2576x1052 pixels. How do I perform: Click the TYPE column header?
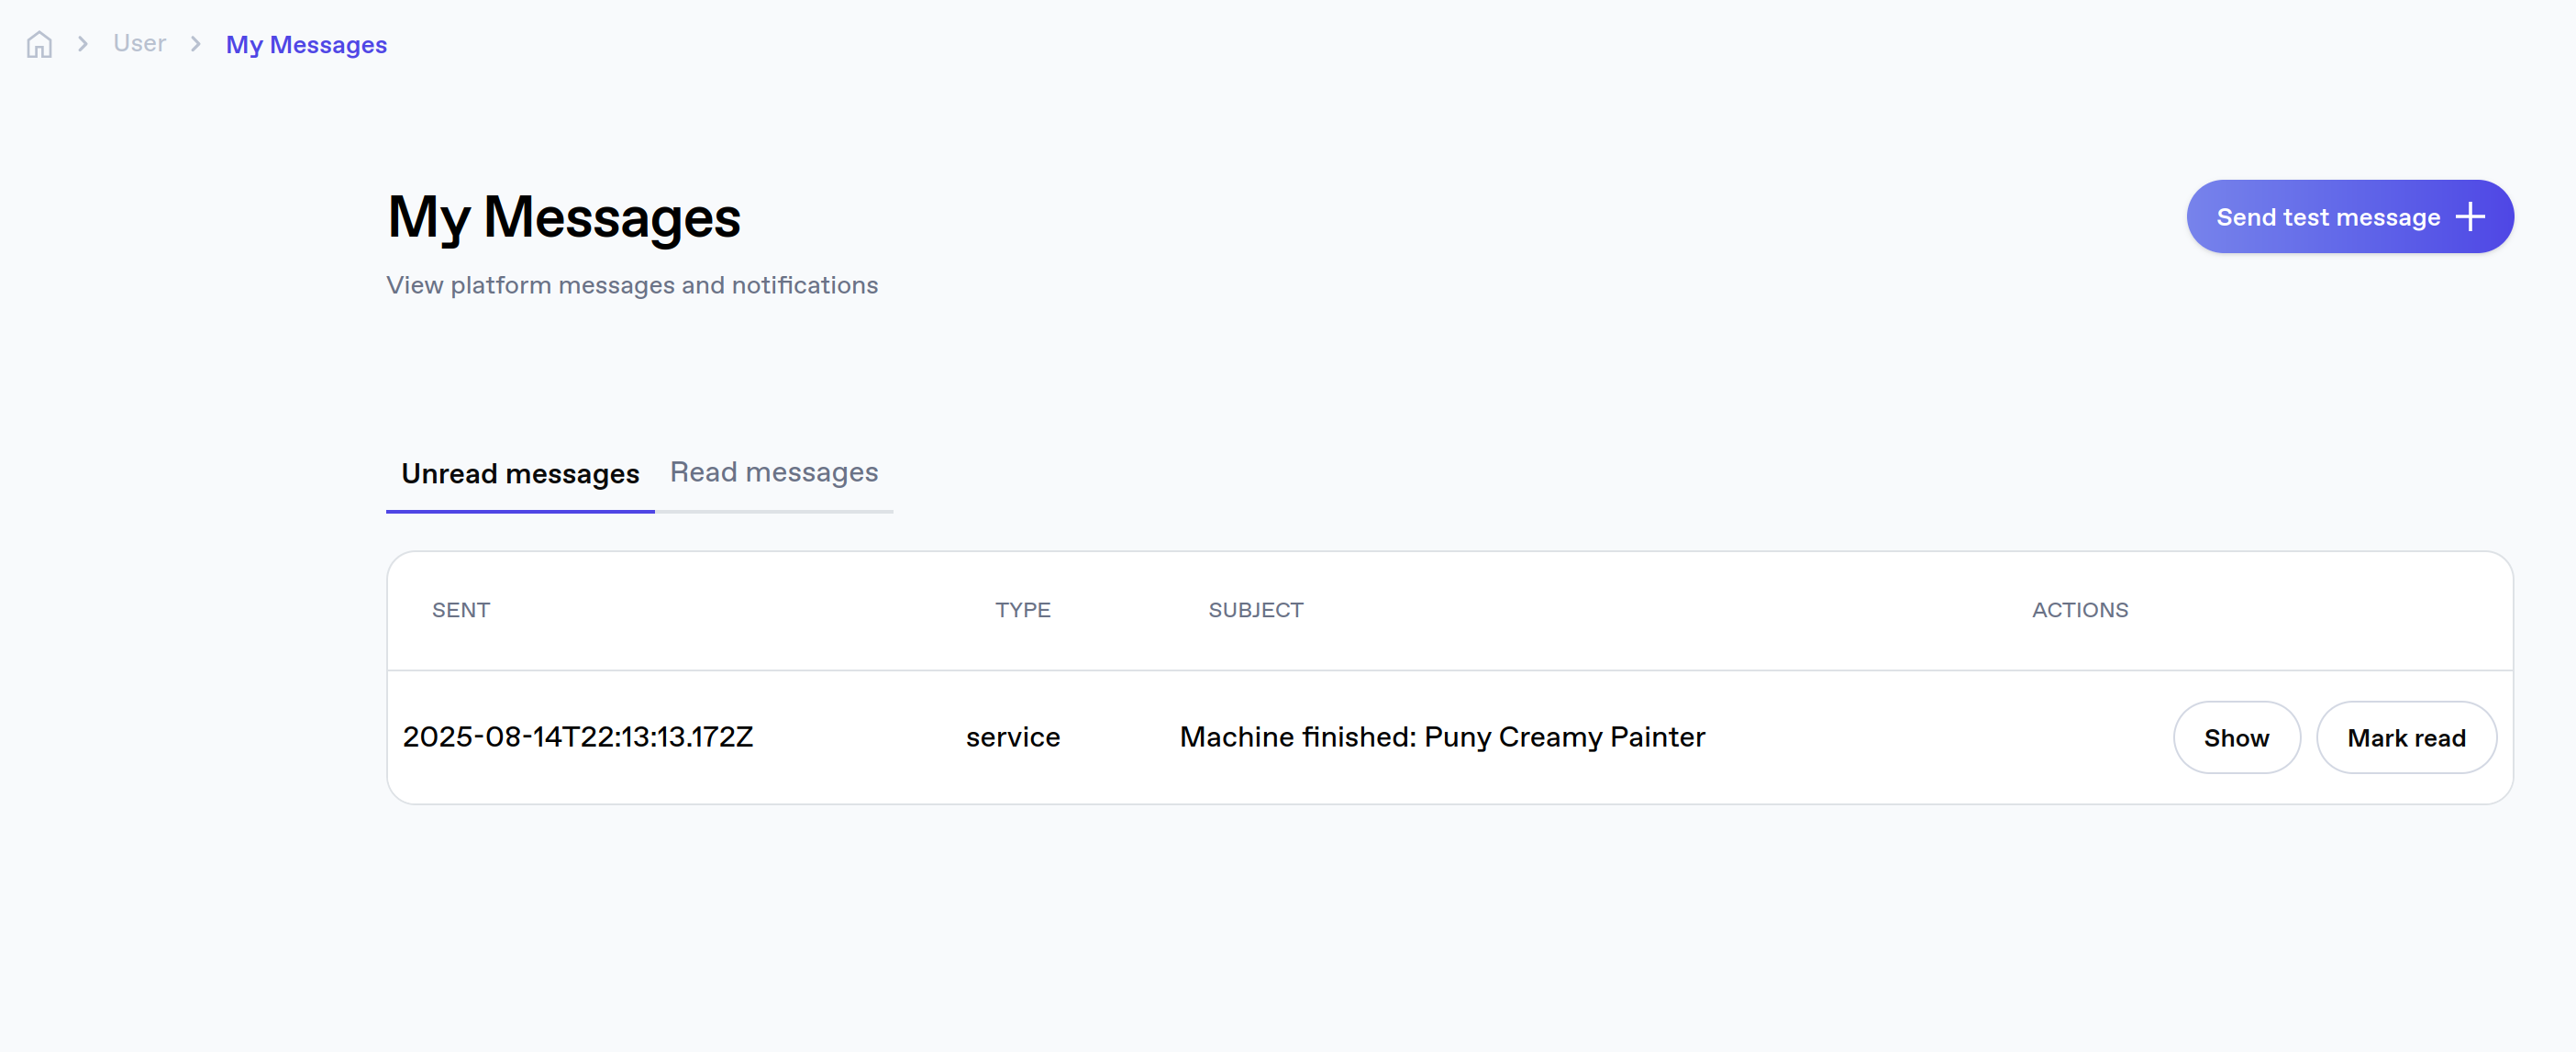[1022, 609]
